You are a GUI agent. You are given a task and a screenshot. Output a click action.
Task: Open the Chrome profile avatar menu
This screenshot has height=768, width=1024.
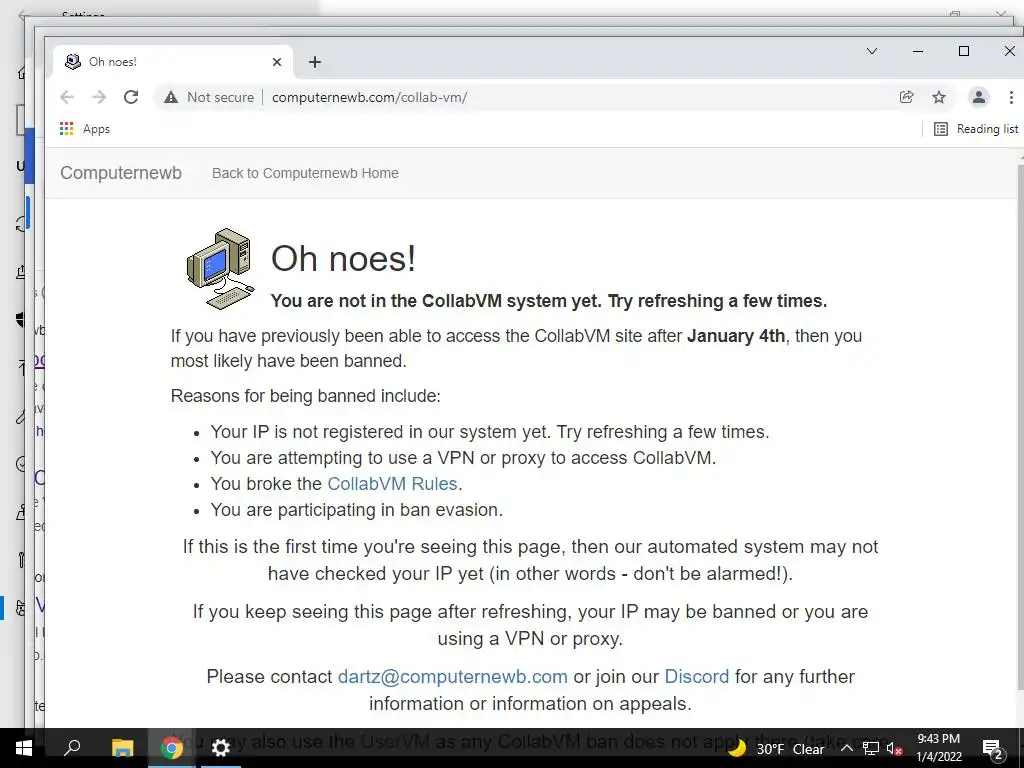(x=978, y=97)
